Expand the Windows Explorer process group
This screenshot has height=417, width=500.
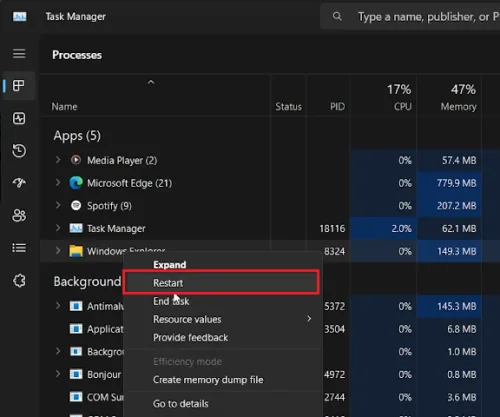[58, 251]
